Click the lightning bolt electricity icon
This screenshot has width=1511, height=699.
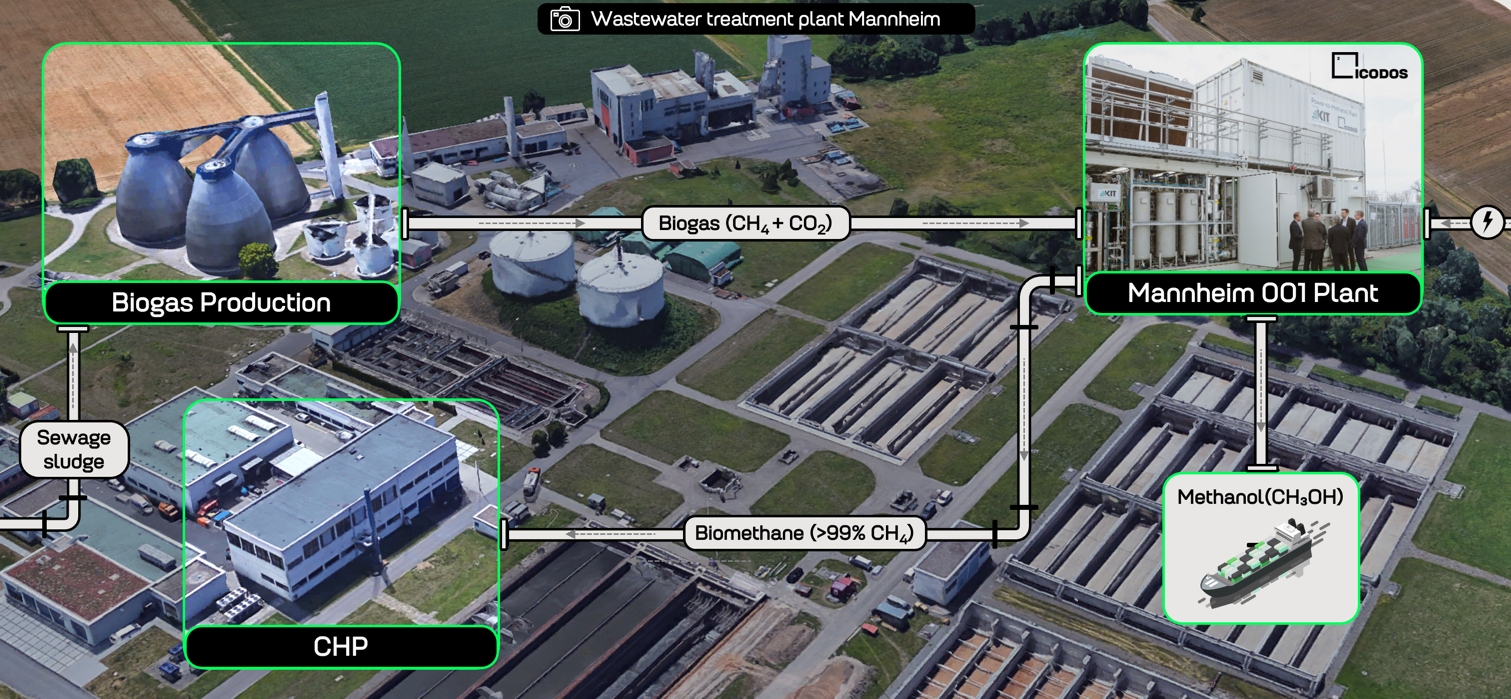tap(1487, 222)
